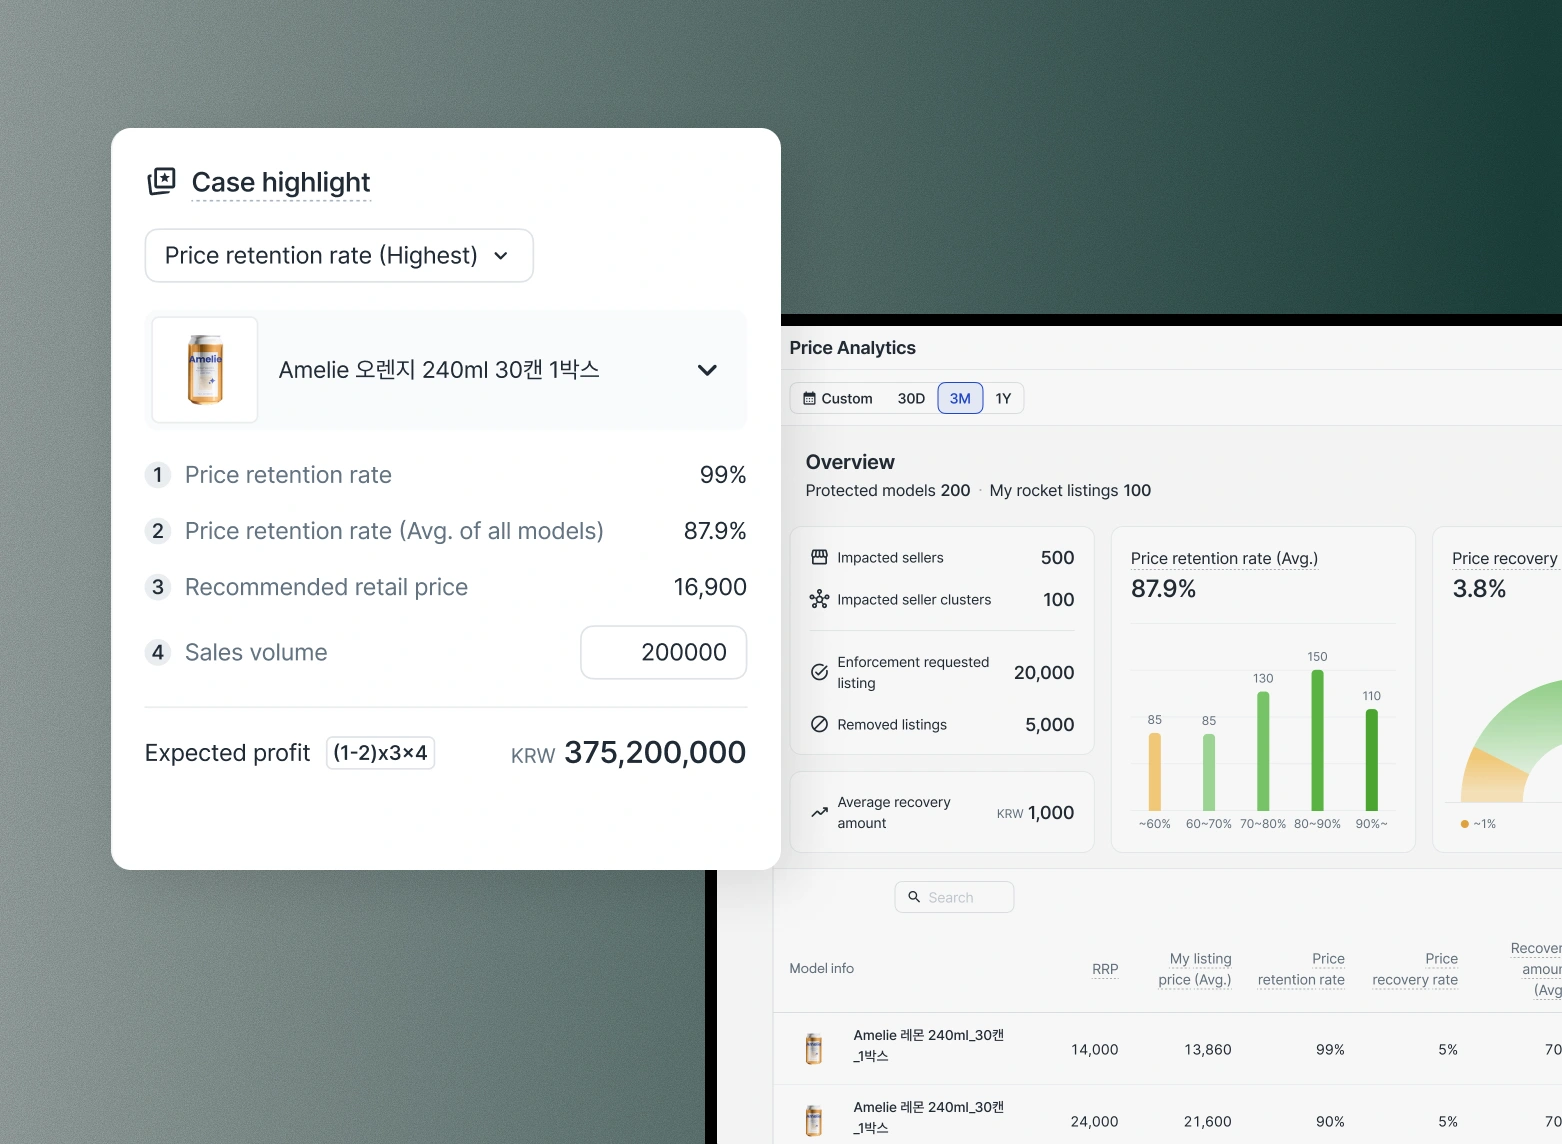Click the Average recovery amount trend icon
This screenshot has height=1144, width=1562.
tap(819, 812)
